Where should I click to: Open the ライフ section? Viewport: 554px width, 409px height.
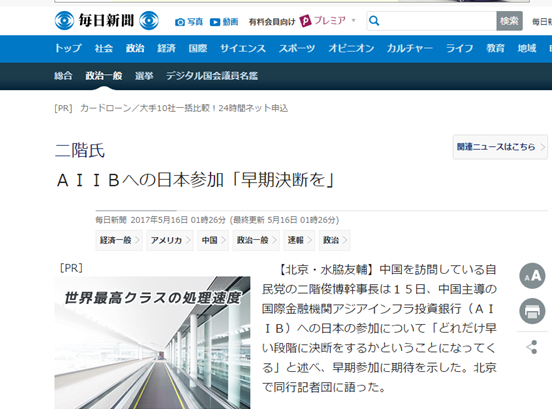click(x=459, y=48)
